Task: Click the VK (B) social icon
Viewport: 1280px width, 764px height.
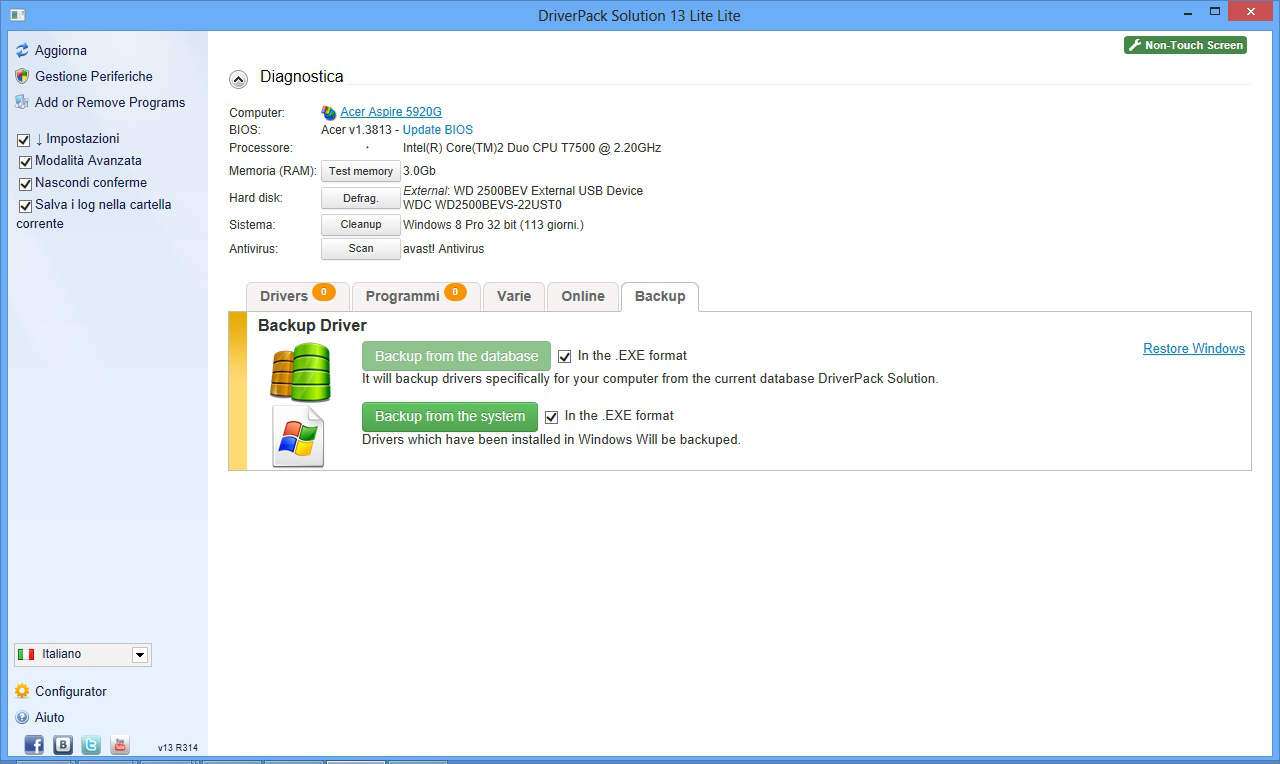Action: tap(63, 745)
